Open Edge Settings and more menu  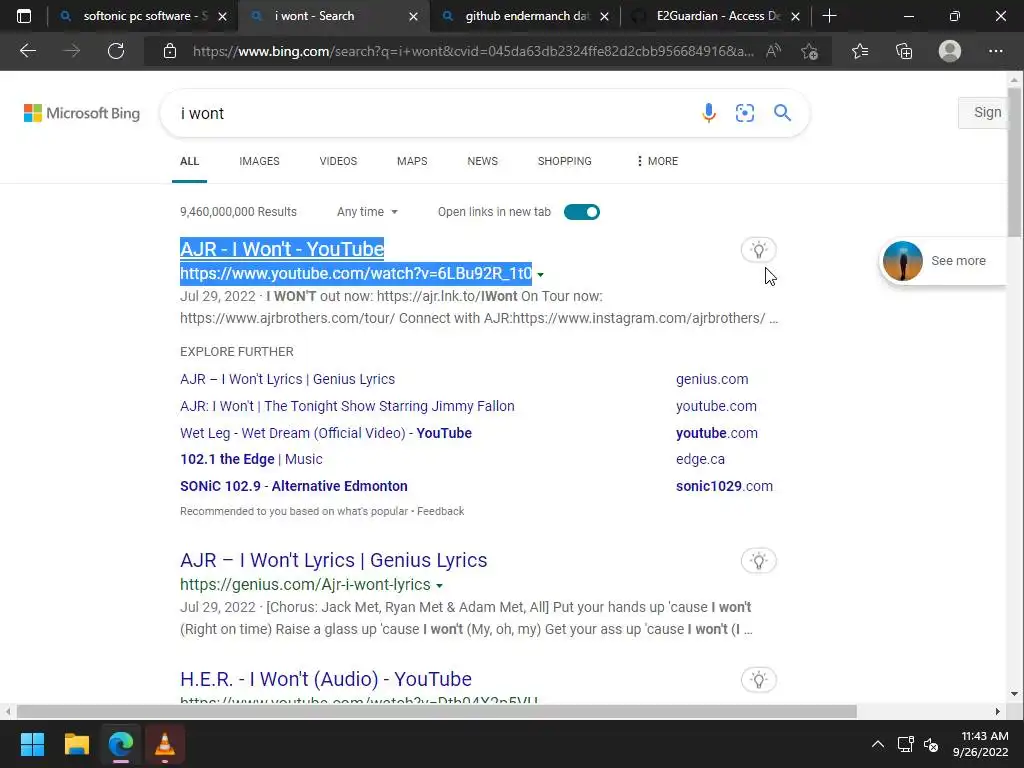click(996, 51)
